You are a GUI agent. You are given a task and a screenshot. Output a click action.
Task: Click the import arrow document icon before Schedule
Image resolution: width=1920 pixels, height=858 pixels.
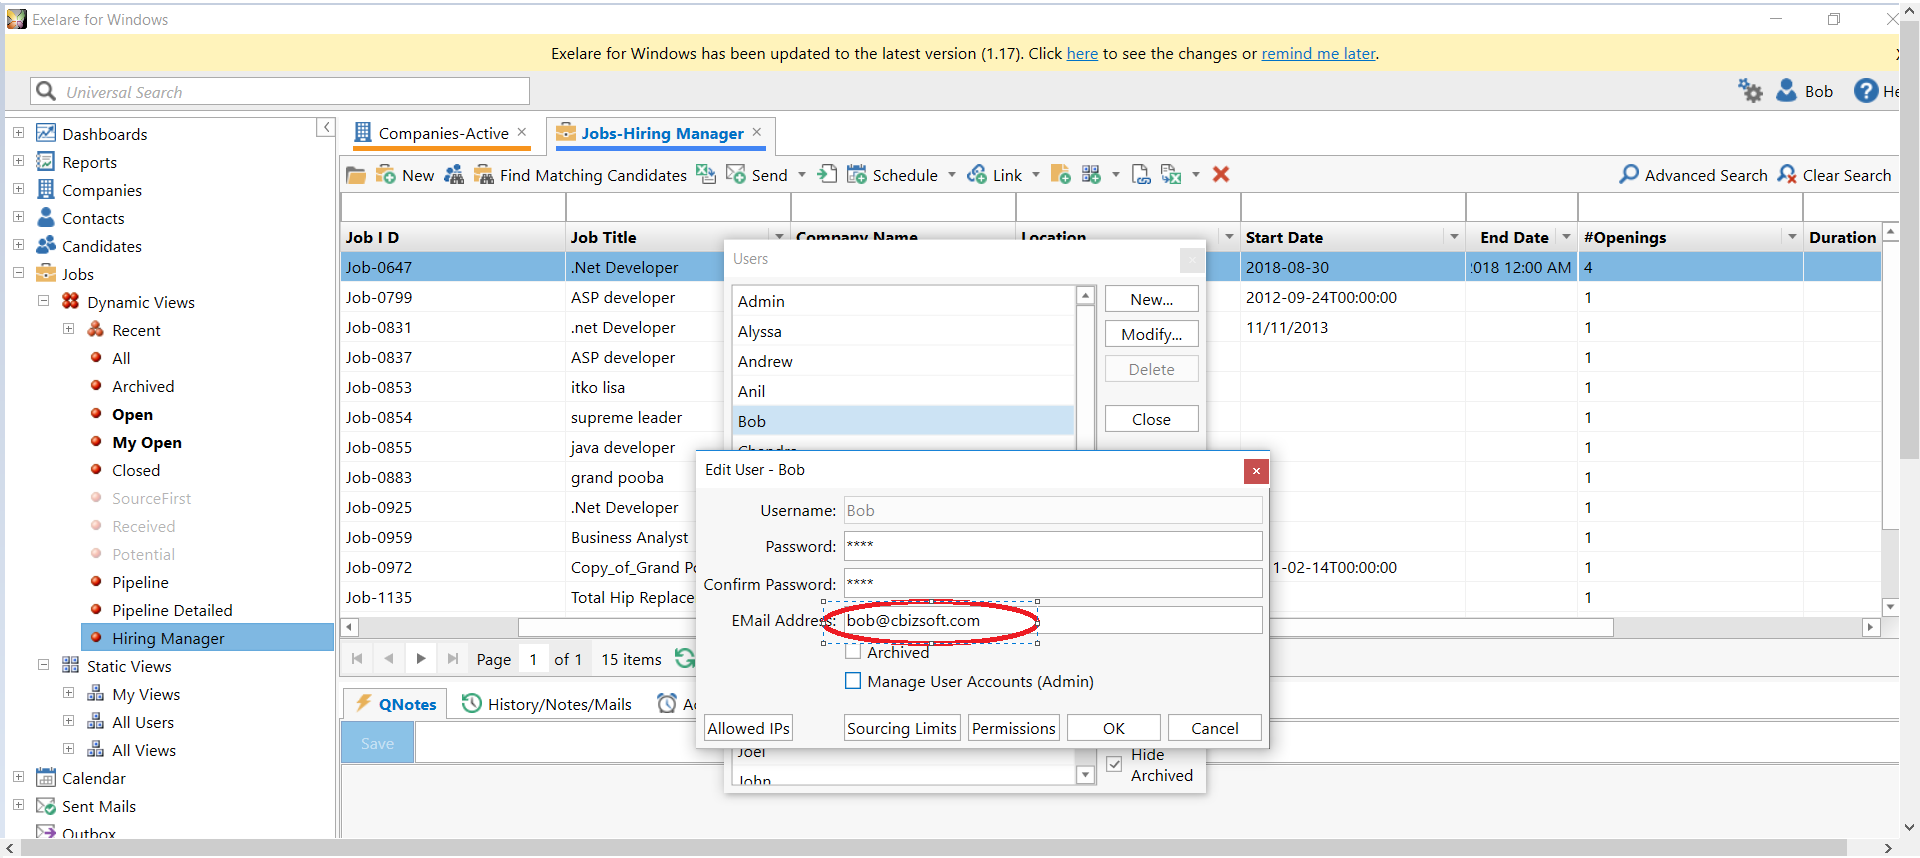[827, 175]
